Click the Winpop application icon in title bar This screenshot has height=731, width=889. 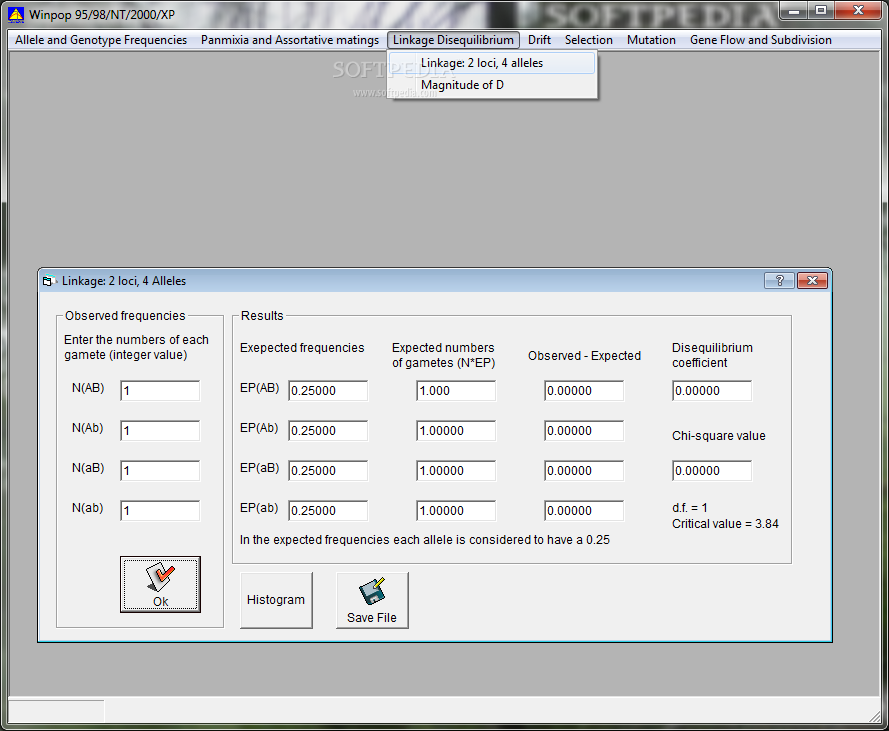(16, 15)
